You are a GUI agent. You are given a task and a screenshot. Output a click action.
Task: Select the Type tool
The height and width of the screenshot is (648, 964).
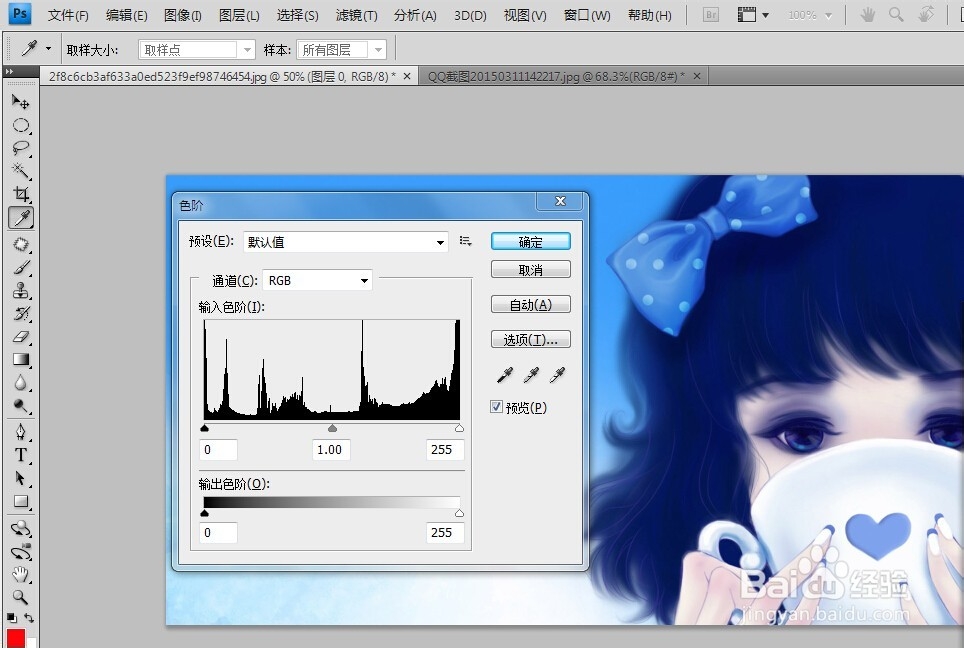[20, 455]
